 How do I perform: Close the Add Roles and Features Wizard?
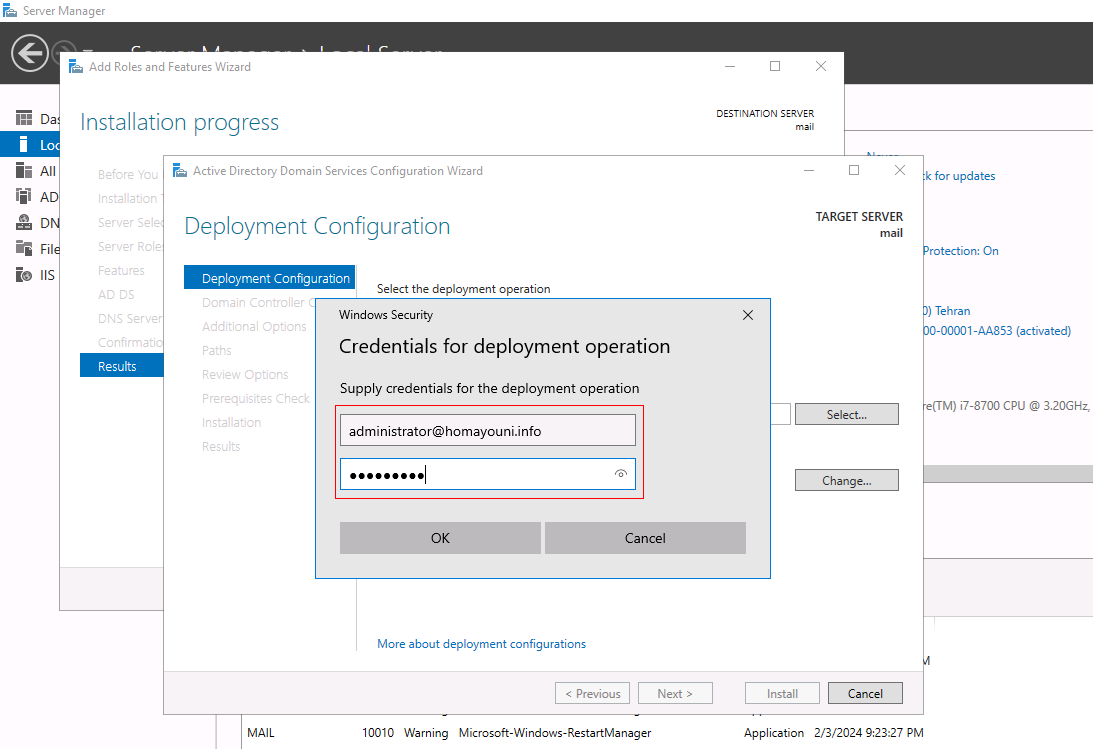[x=820, y=66]
